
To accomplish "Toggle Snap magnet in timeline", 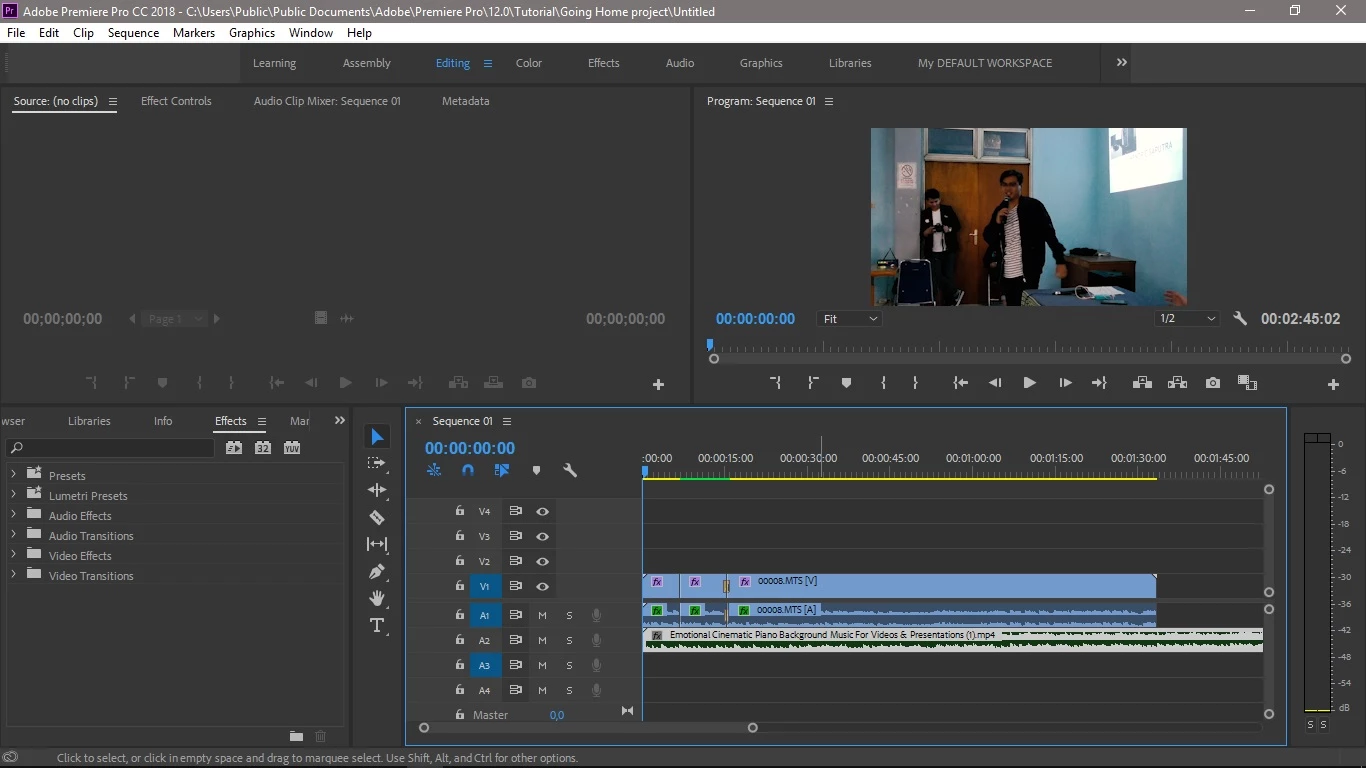I will 468,470.
